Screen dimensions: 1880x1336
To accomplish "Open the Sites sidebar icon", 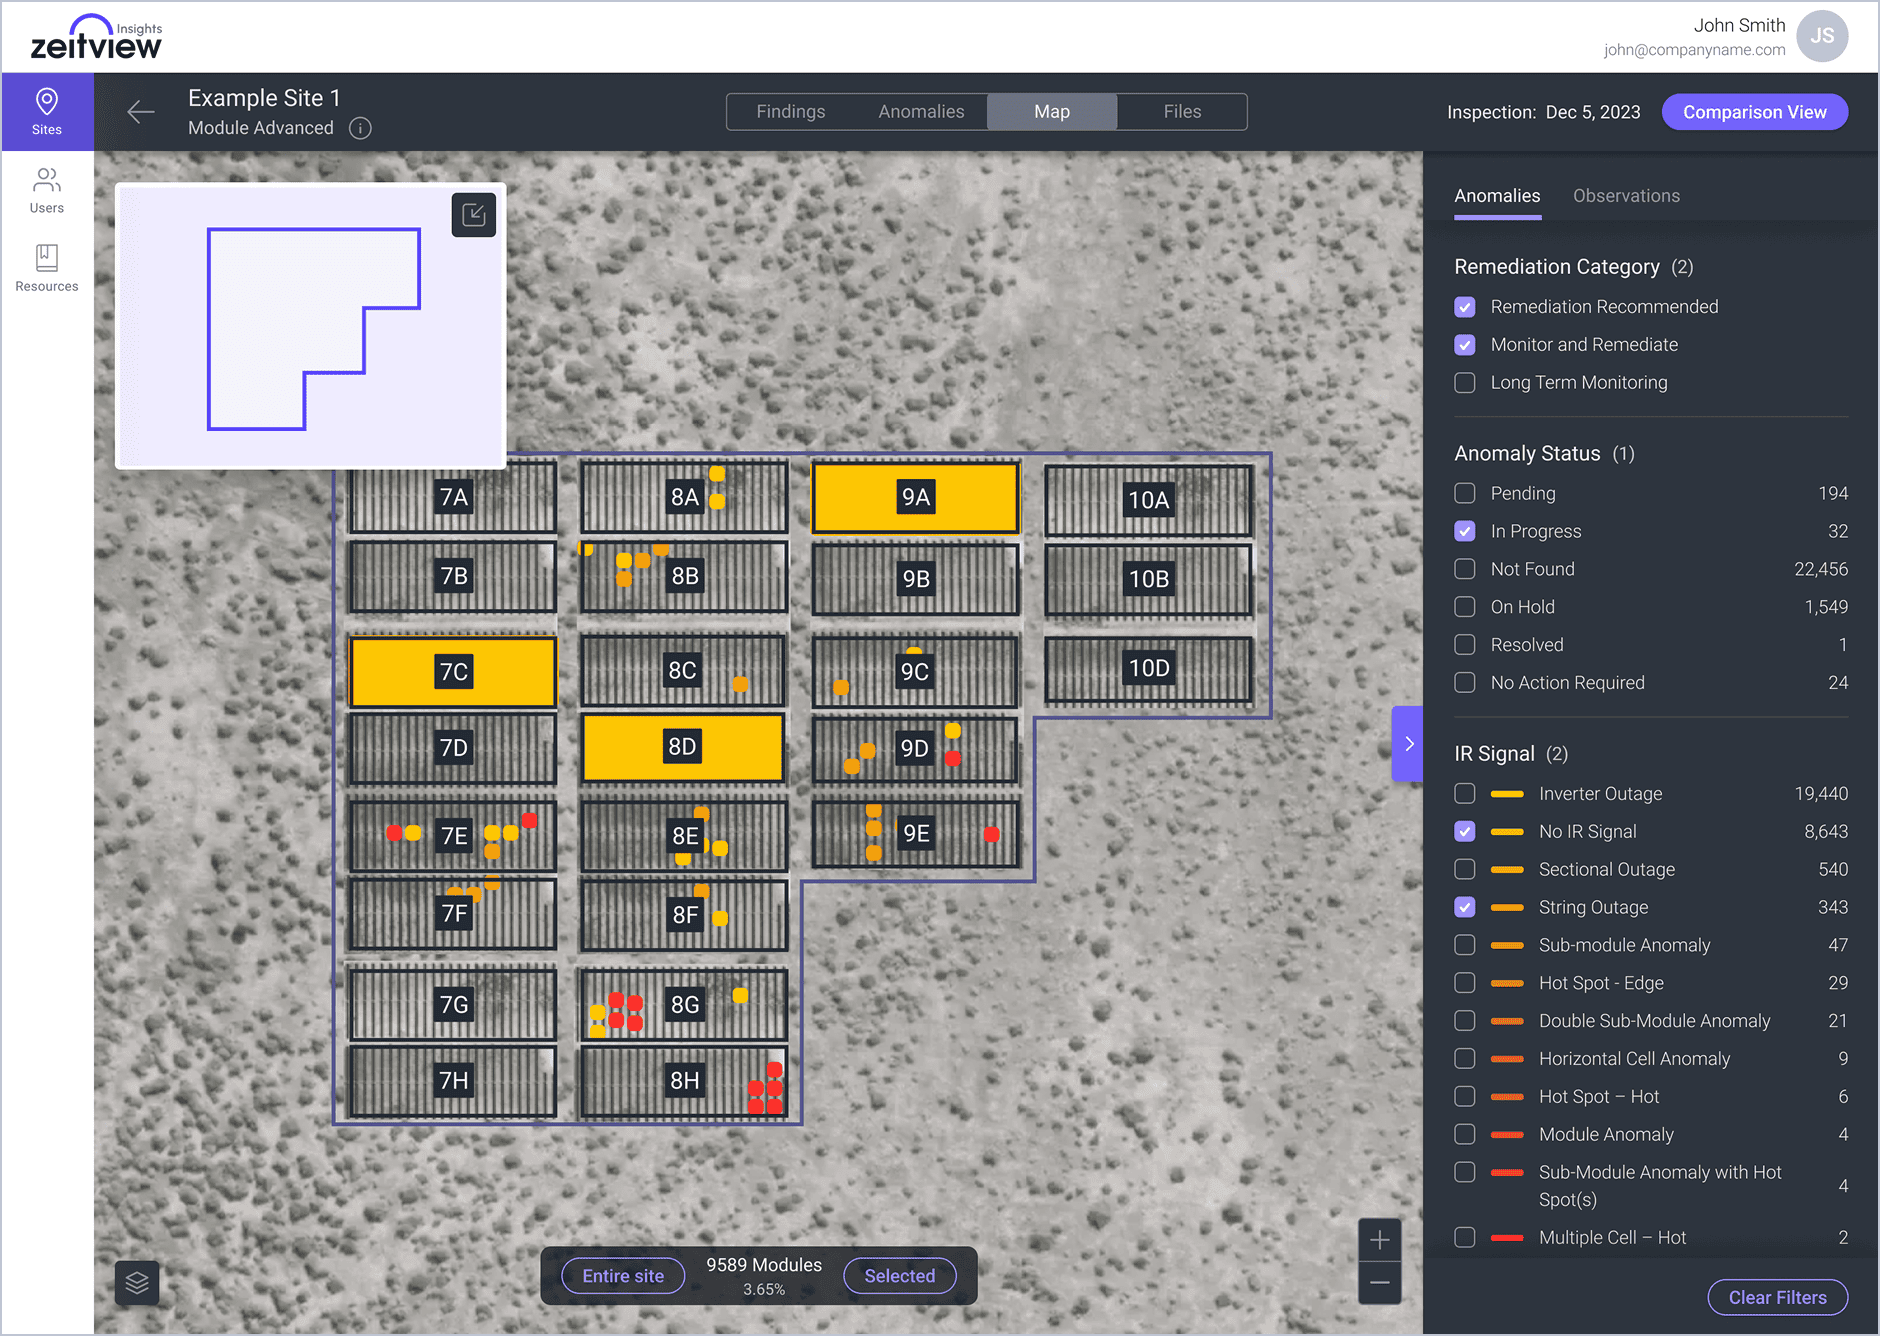I will click(47, 112).
